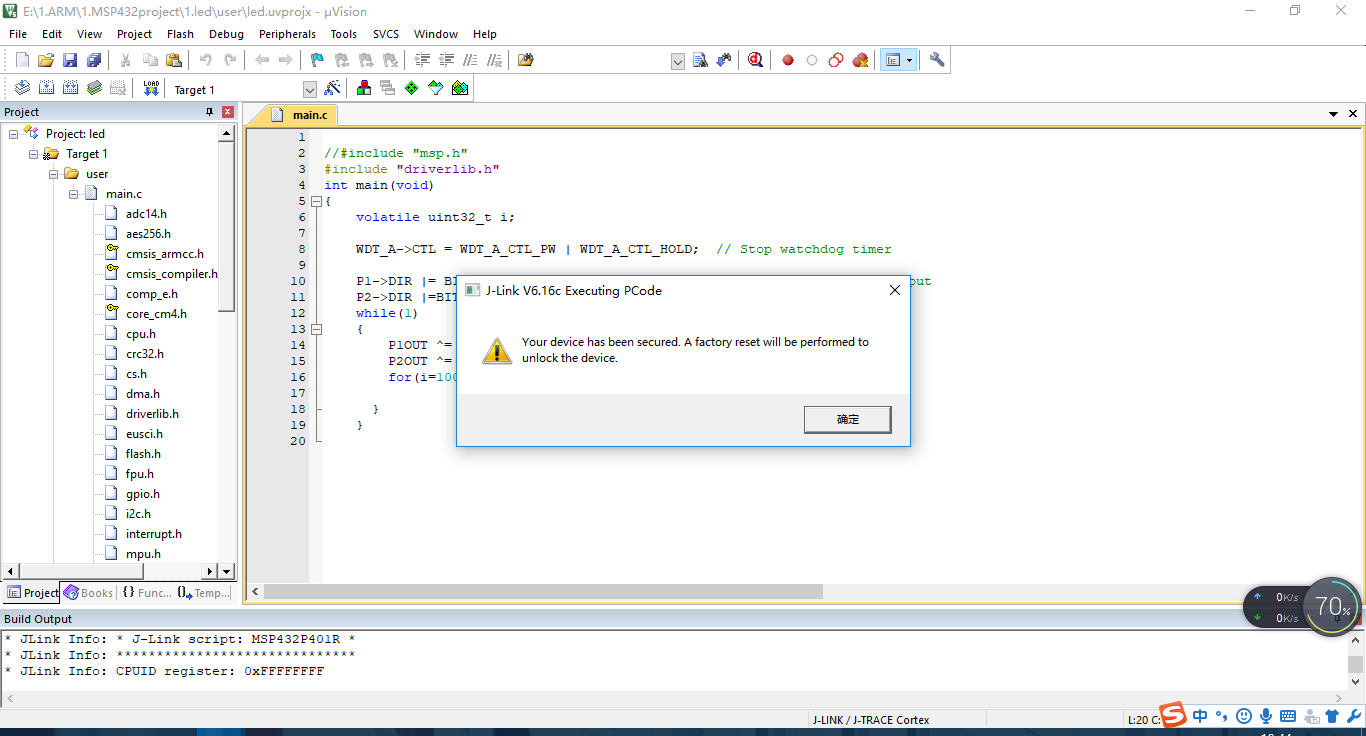The image size is (1366, 736).
Task: Click the 确定 button in J-Link dialog
Action: (847, 419)
